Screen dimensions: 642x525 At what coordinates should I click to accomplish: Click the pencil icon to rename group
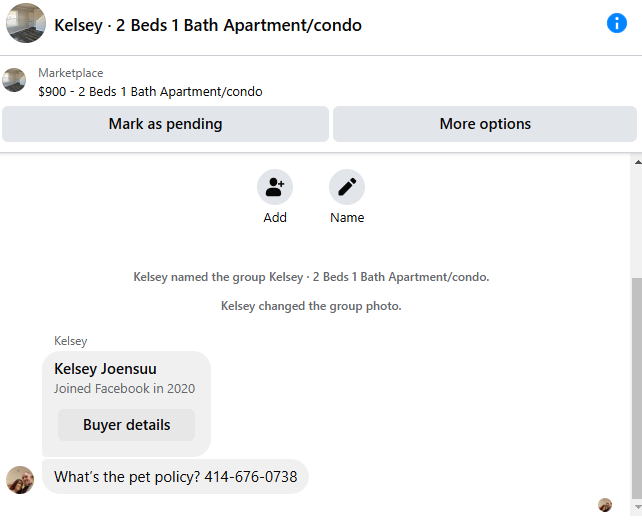point(347,187)
